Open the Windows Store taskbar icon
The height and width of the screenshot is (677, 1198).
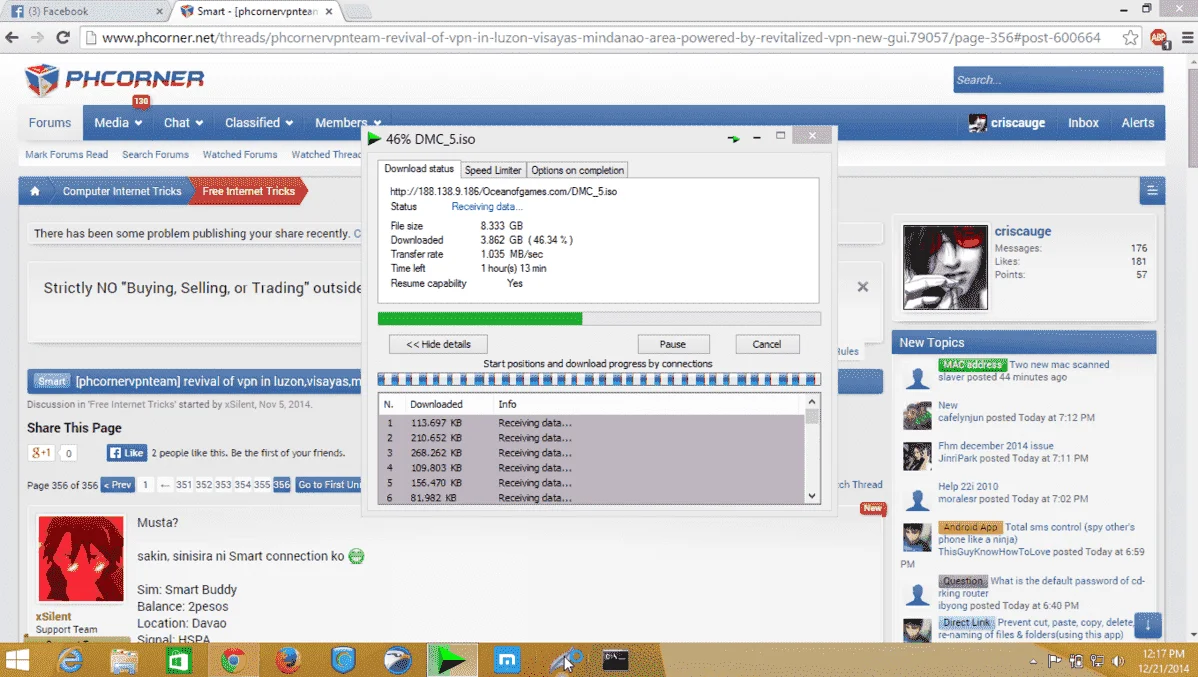point(178,660)
